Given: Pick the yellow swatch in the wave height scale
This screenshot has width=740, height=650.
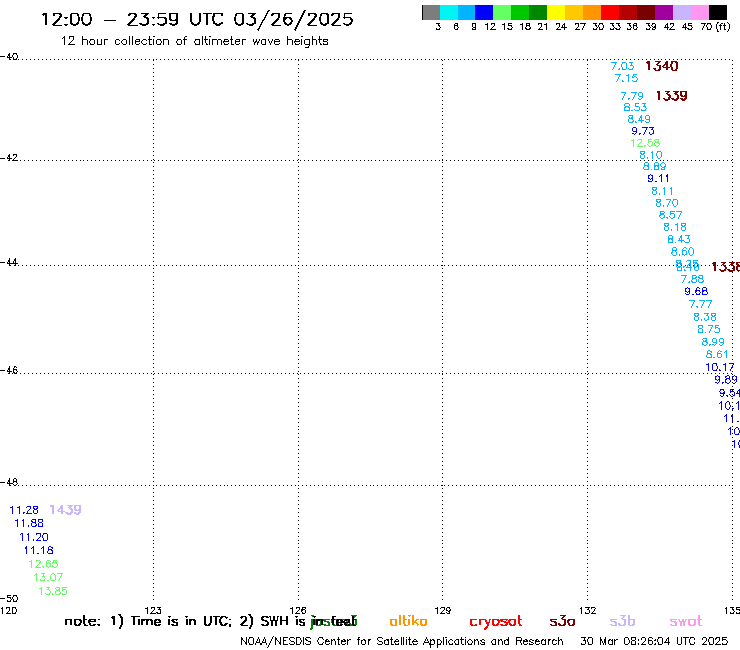Looking at the screenshot, I should pos(556,12).
